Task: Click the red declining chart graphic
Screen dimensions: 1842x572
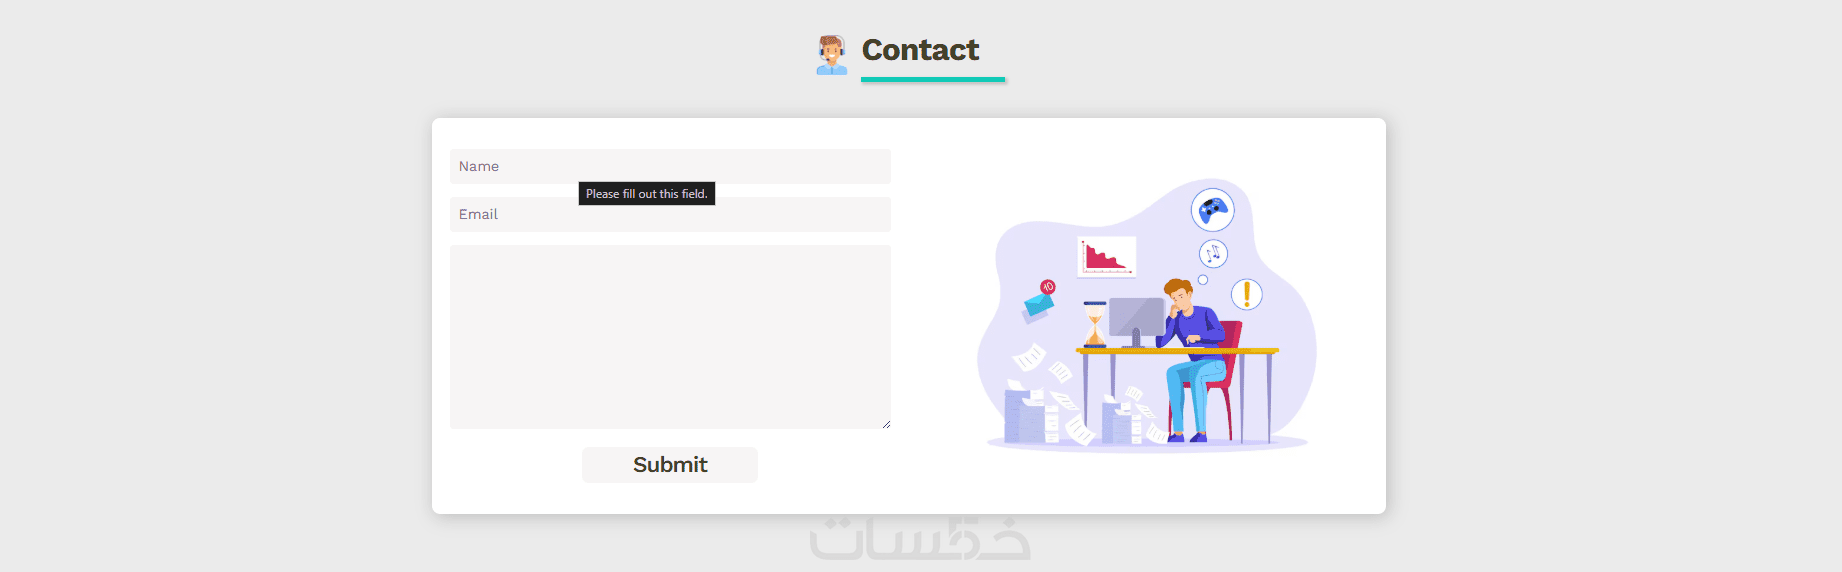Action: click(x=1107, y=256)
